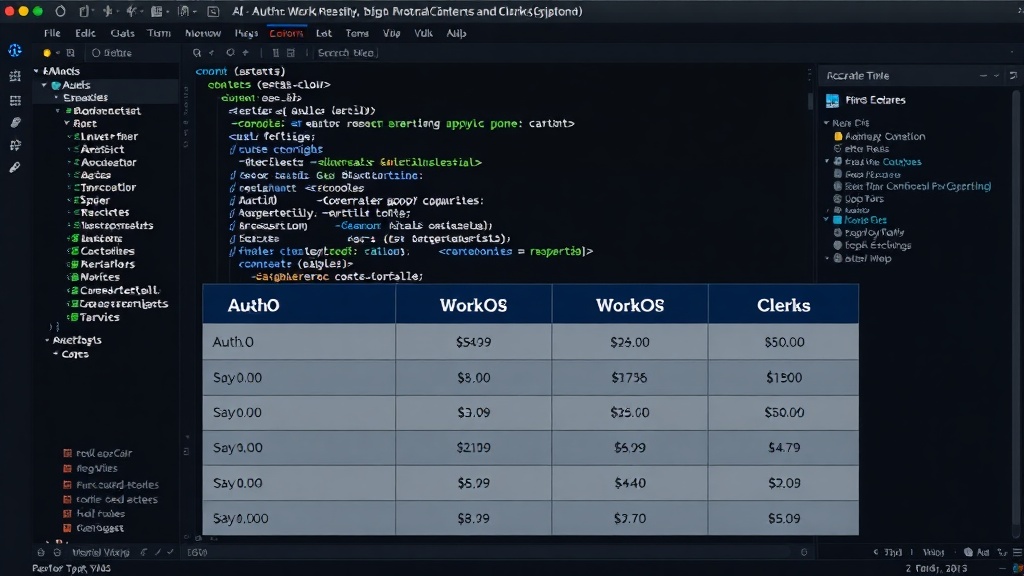Click the '$5499' table cell
The height and width of the screenshot is (576, 1024).
pos(473,342)
